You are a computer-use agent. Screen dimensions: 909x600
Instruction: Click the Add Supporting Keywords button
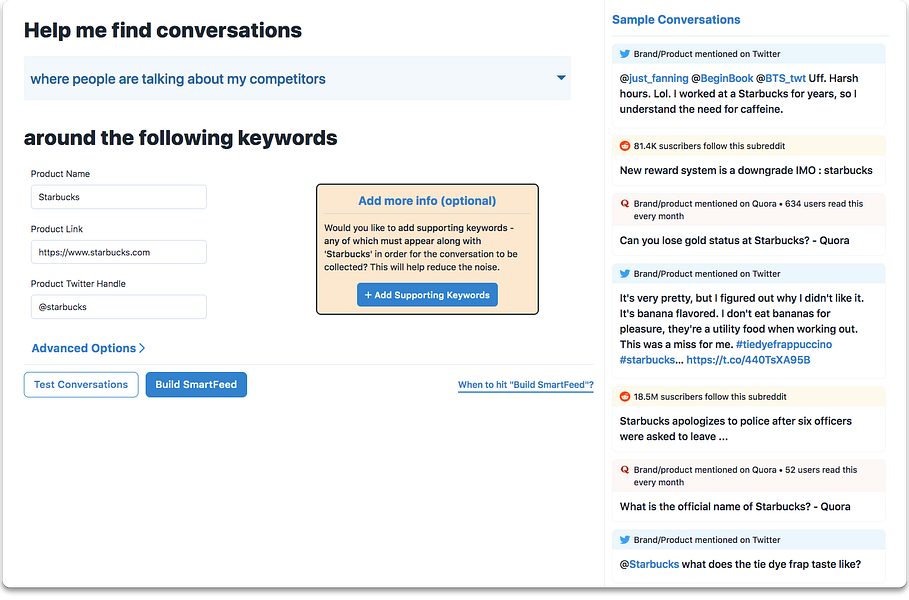click(427, 294)
